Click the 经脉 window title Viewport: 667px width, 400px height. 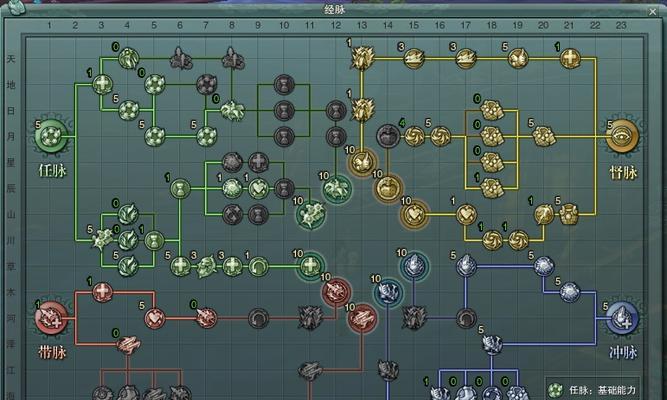coord(334,9)
